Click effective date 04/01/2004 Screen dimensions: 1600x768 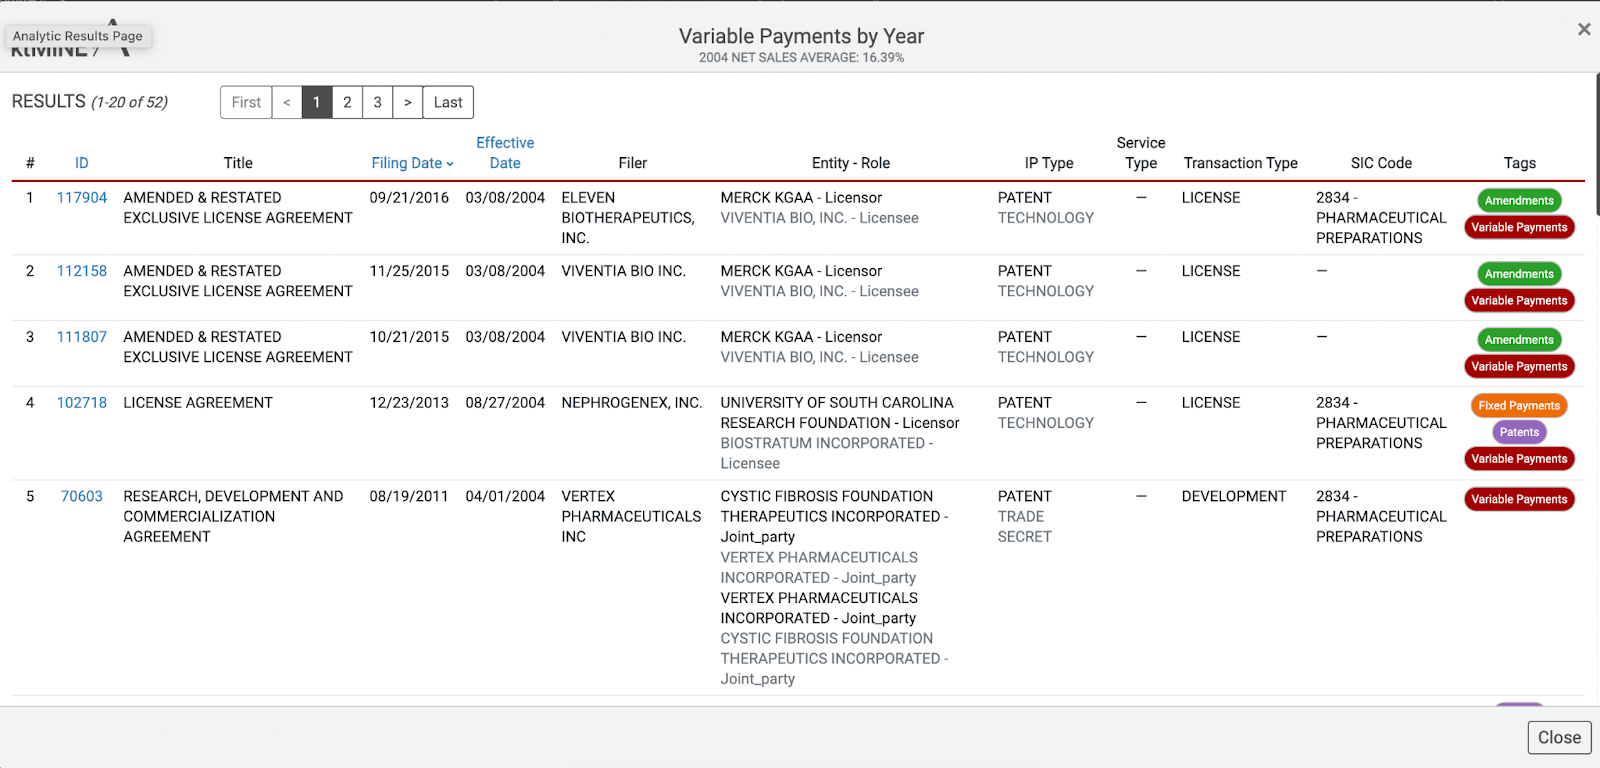[x=505, y=496]
